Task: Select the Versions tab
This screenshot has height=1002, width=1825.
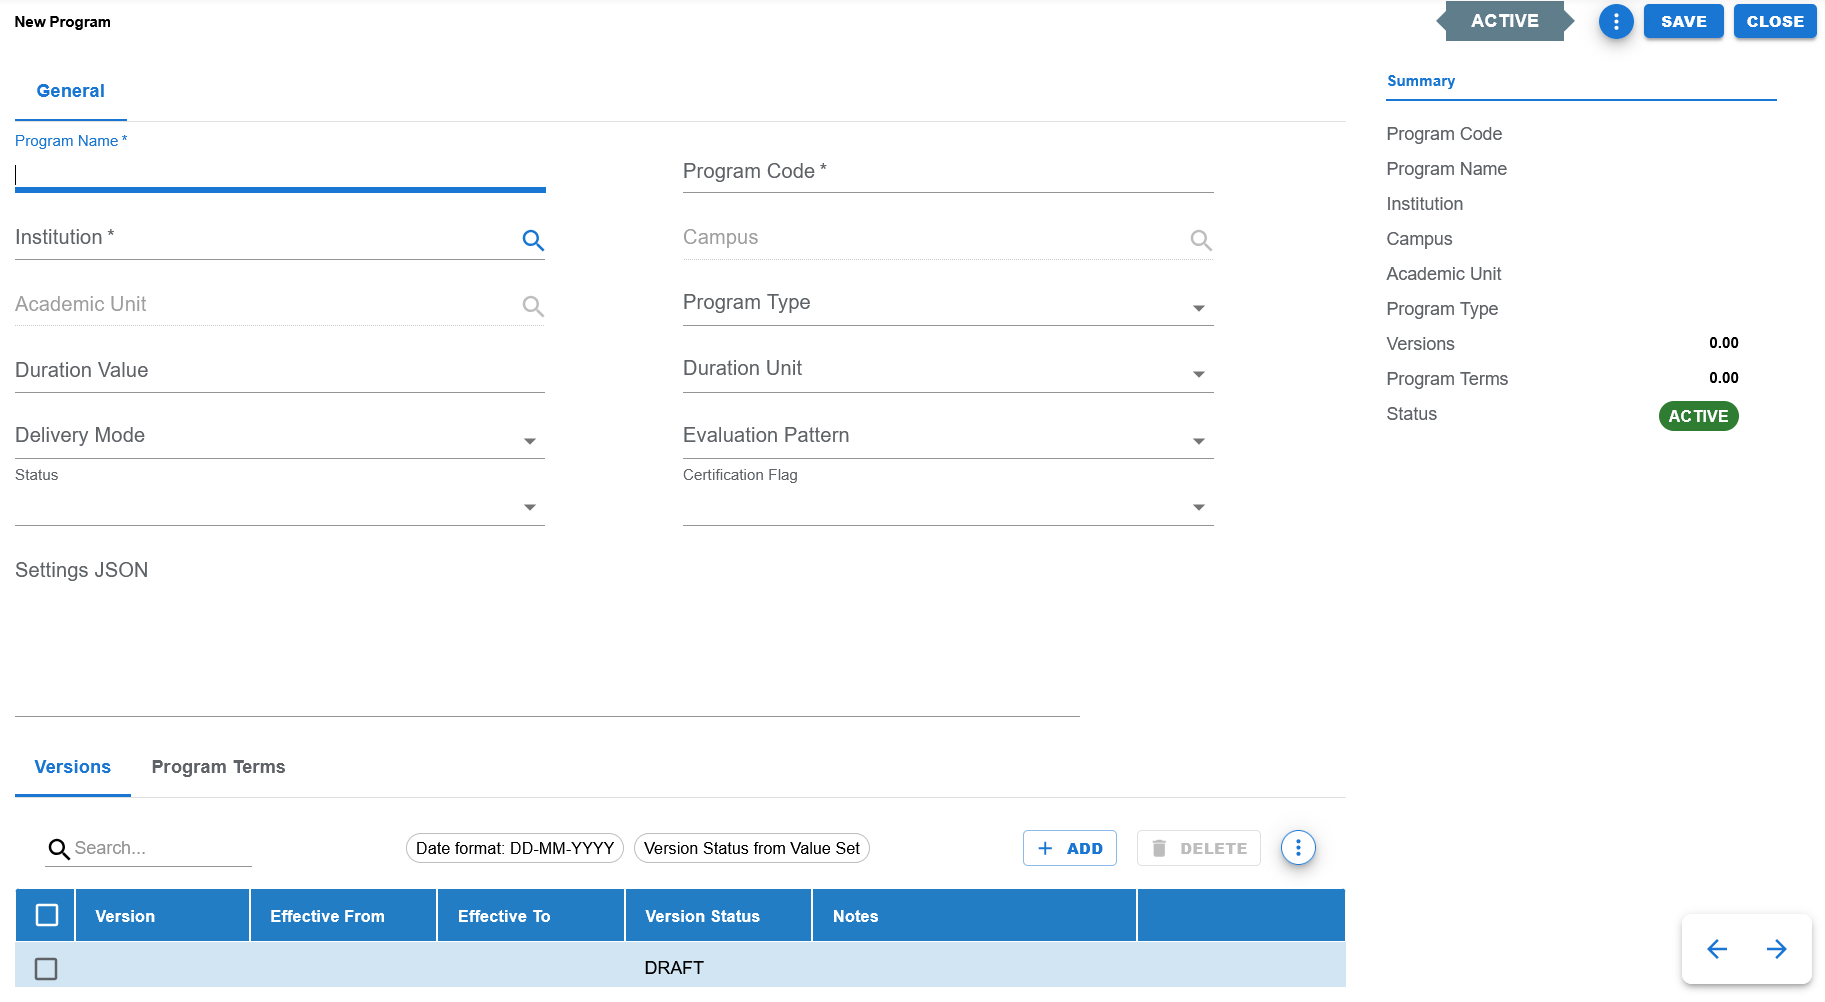Action: point(73,767)
